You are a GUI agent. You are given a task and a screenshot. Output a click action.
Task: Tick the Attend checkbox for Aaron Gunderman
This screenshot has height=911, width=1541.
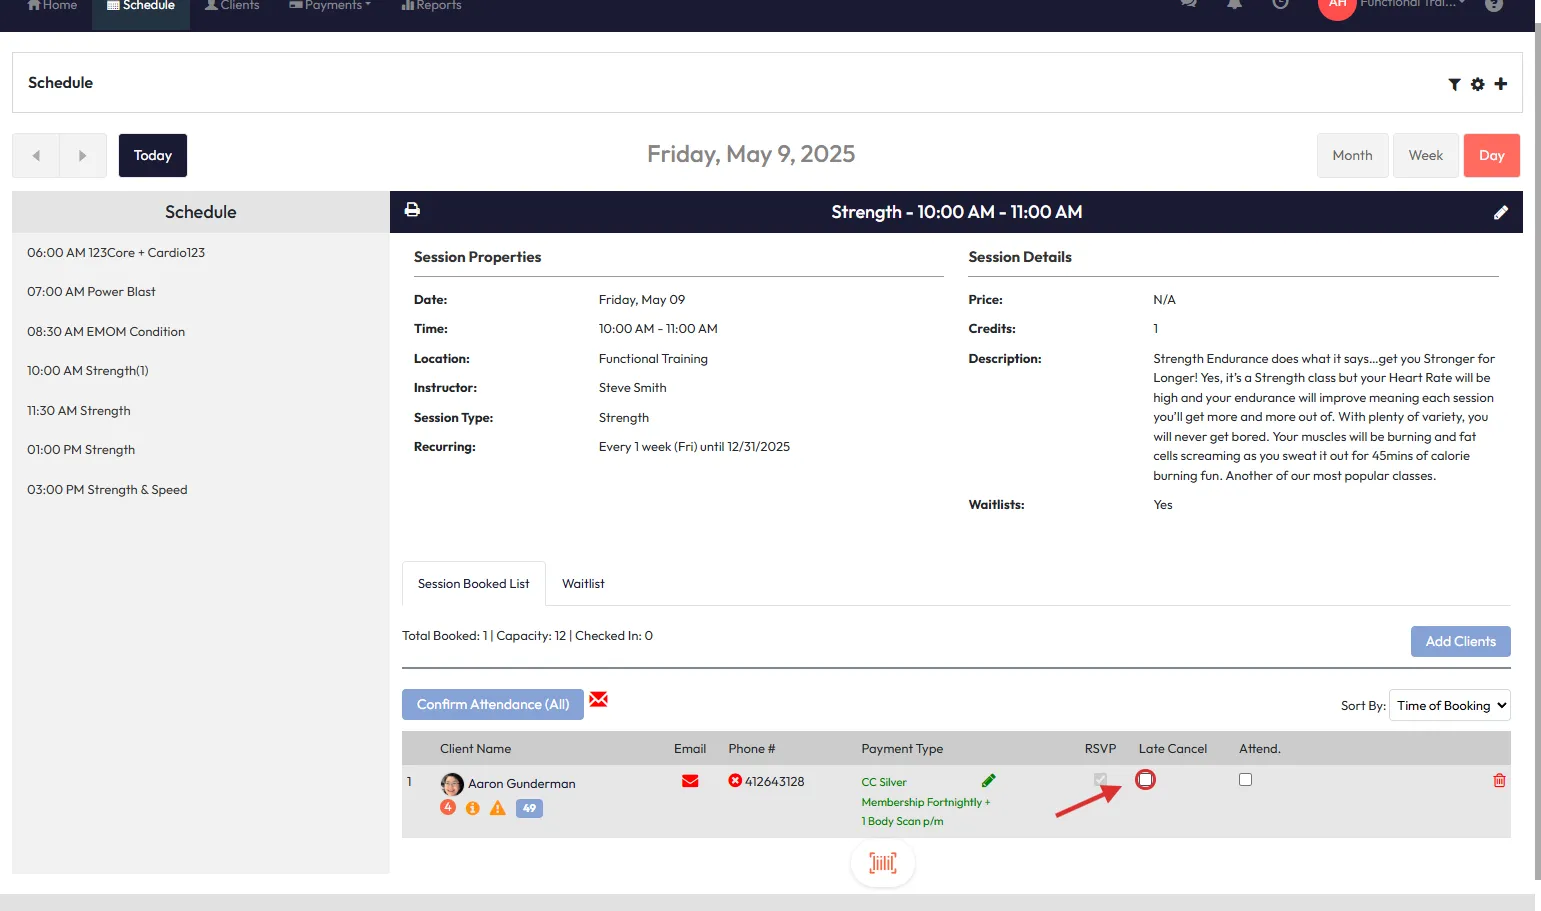pos(1245,780)
